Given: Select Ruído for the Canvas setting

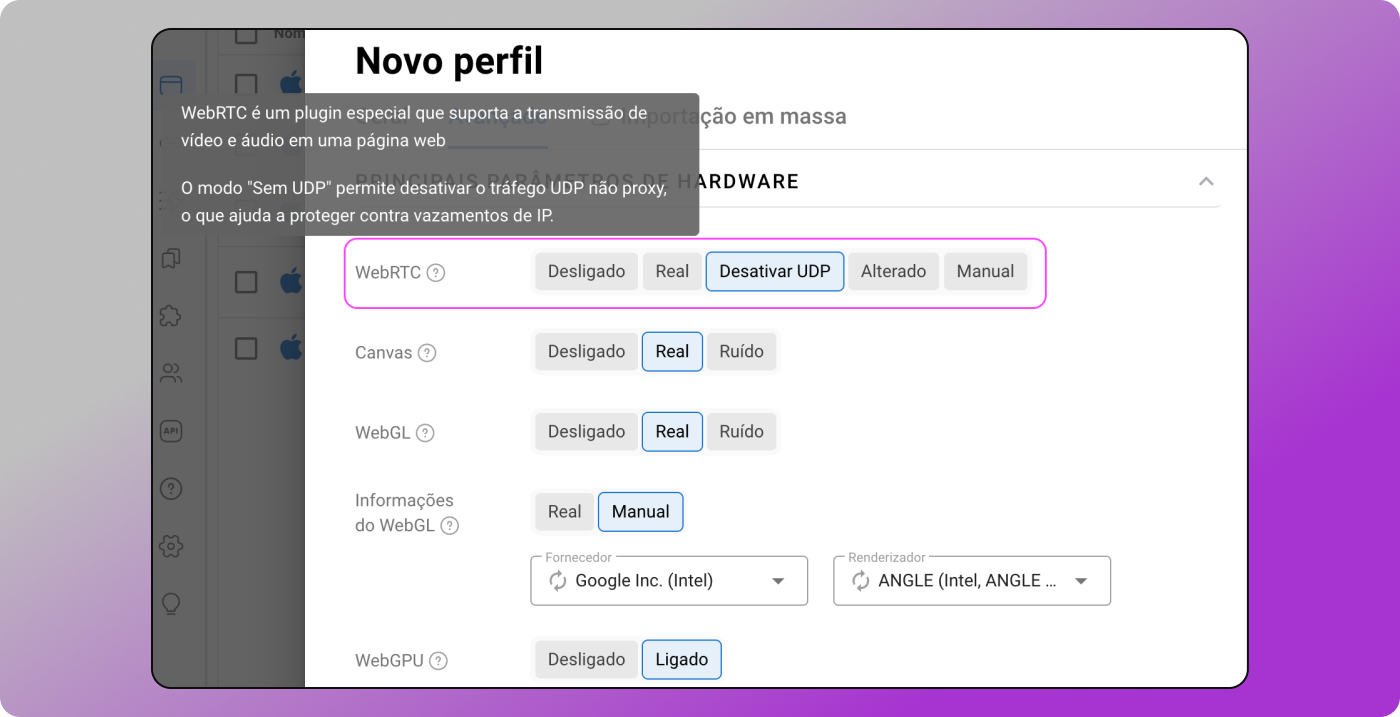Looking at the screenshot, I should click(741, 351).
